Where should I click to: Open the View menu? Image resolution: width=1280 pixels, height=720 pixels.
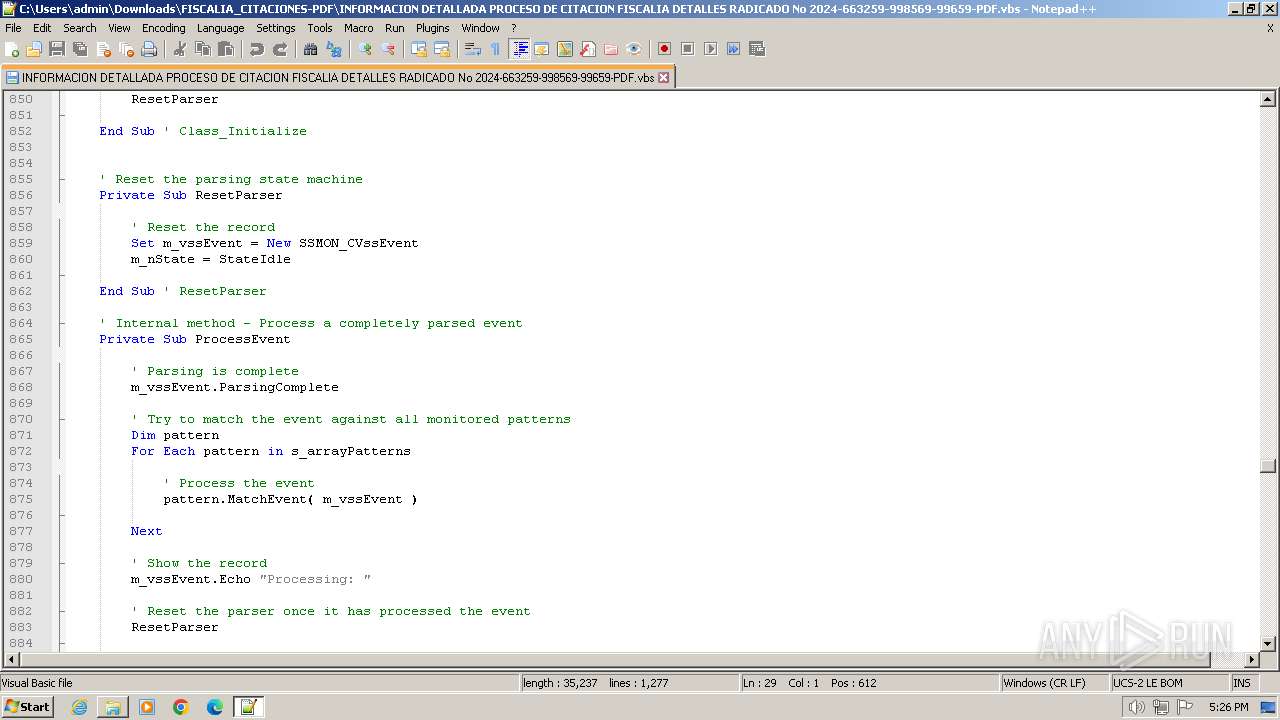pos(119,28)
